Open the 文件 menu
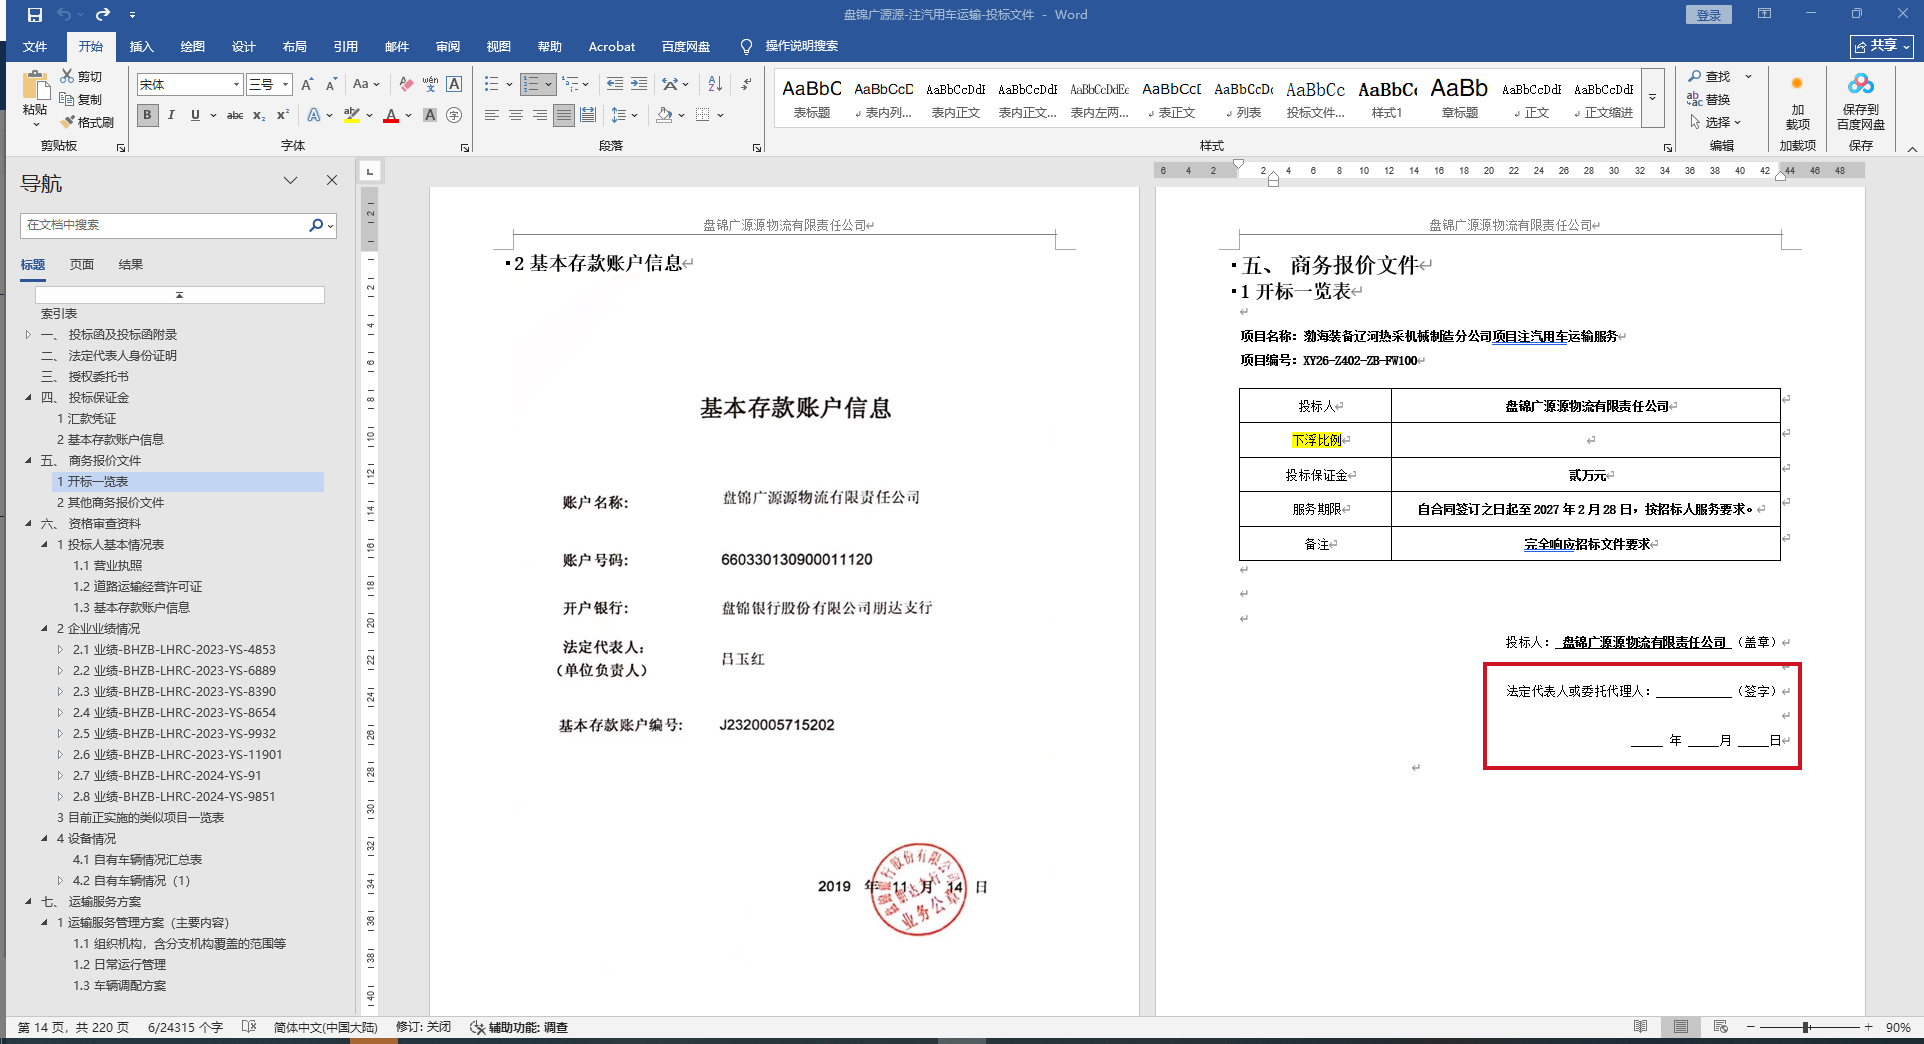The width and height of the screenshot is (1924, 1044). (x=35, y=46)
